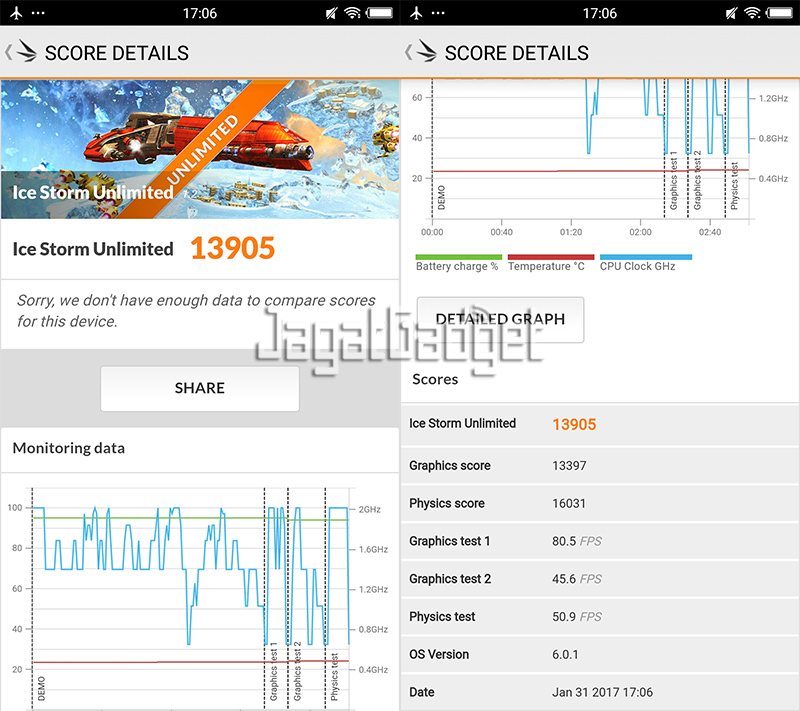Tap the Monitoring data section heading

click(69, 449)
